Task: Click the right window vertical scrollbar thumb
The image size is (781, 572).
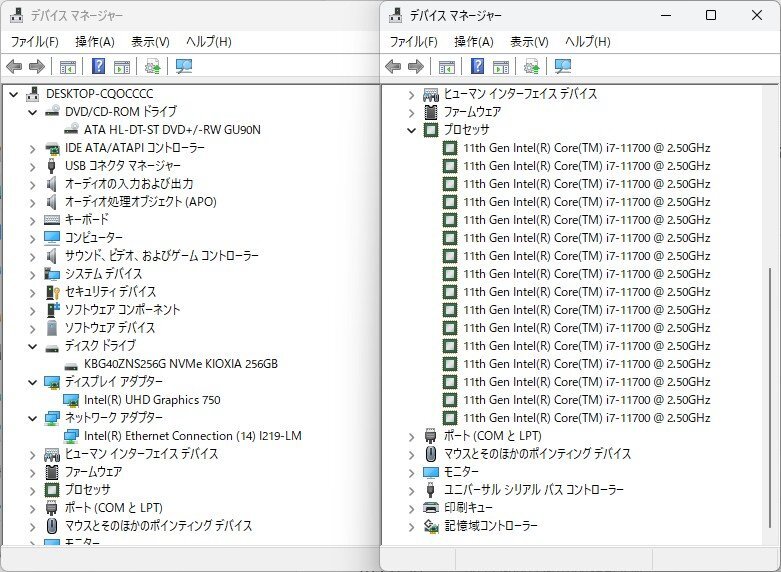Action: click(770, 399)
